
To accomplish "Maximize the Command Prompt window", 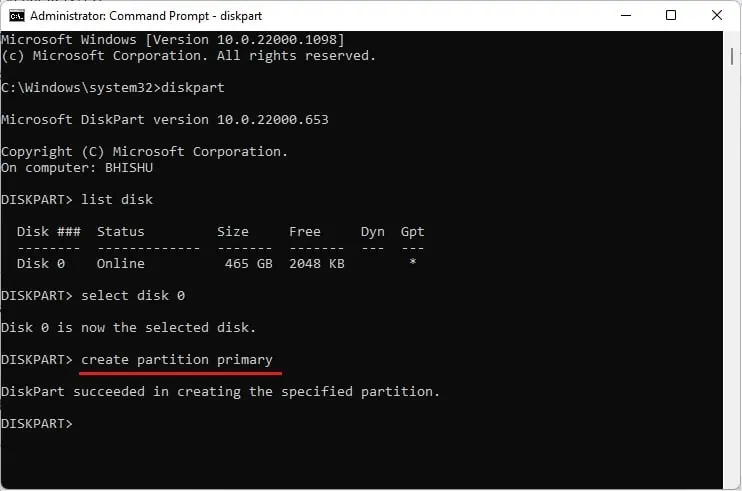I will click(x=671, y=15).
